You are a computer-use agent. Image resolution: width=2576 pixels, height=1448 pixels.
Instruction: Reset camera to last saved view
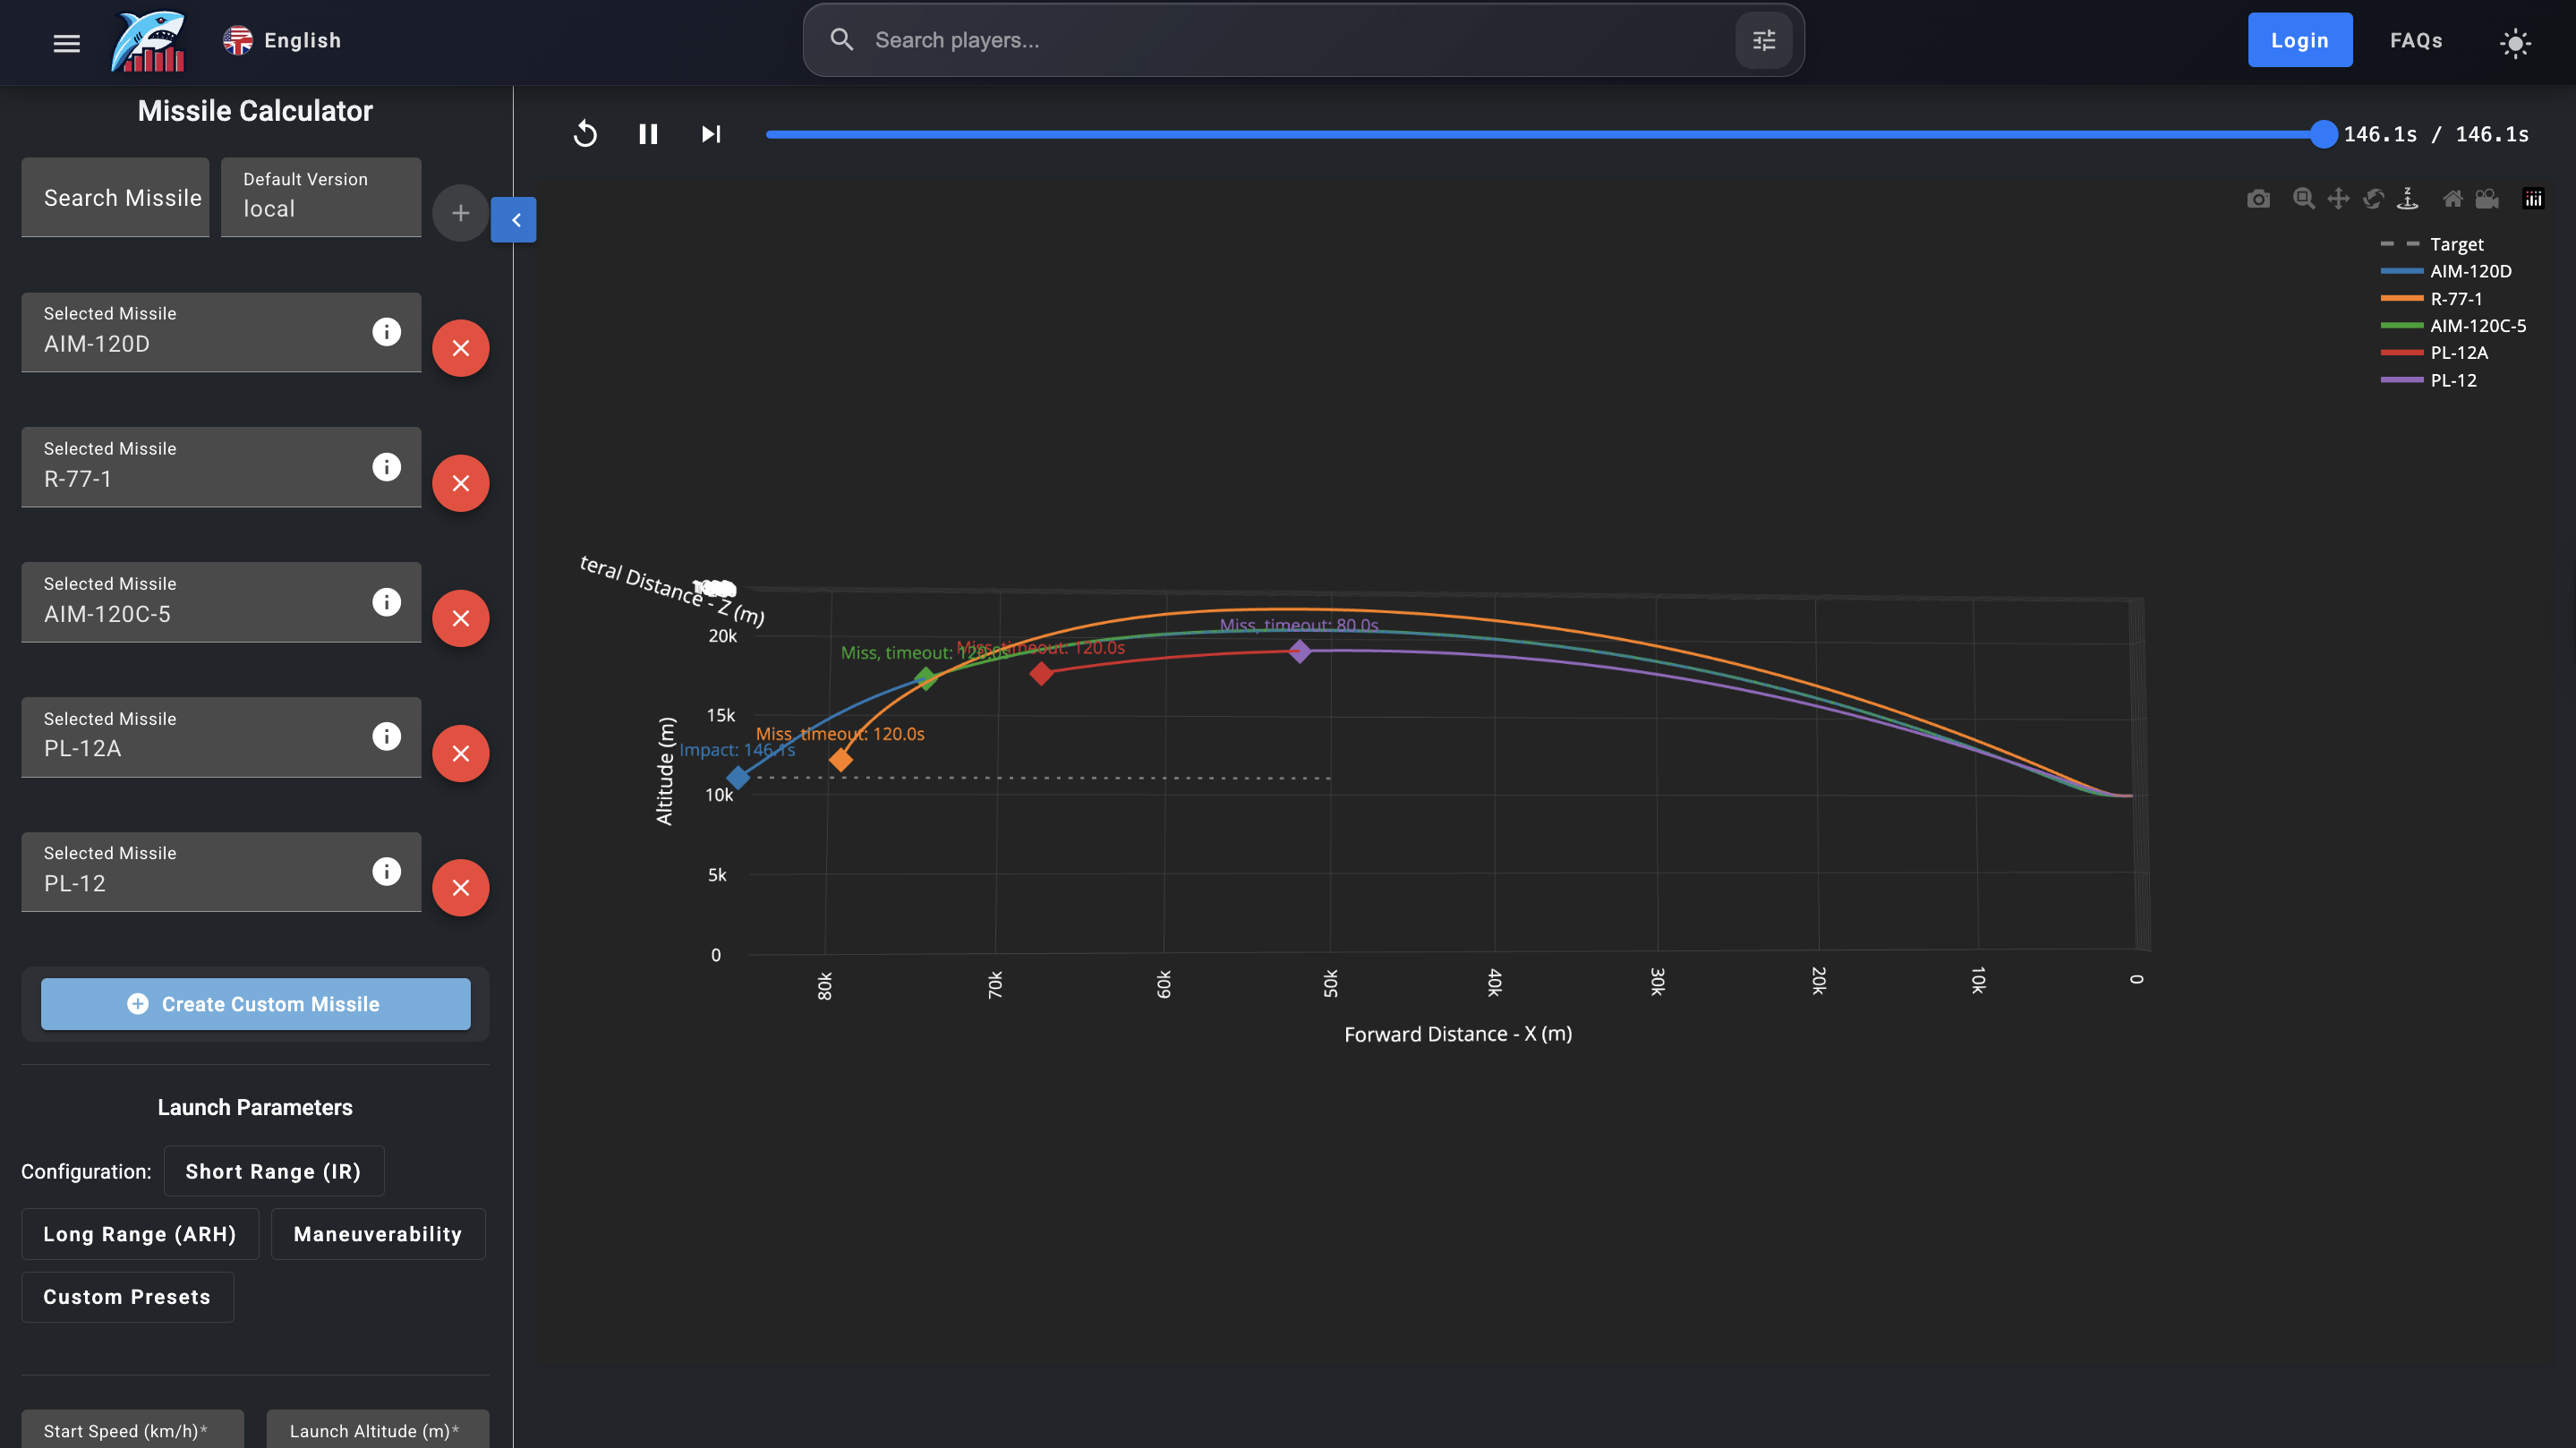click(x=2487, y=198)
